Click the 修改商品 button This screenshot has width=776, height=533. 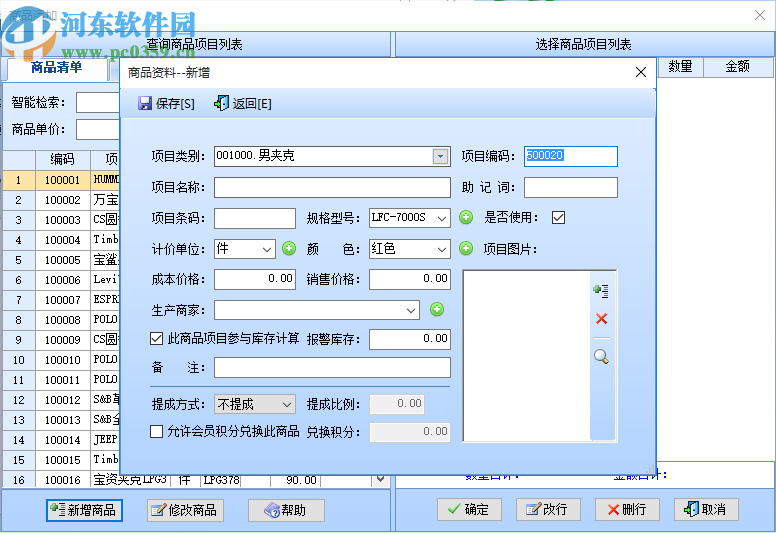click(185, 510)
